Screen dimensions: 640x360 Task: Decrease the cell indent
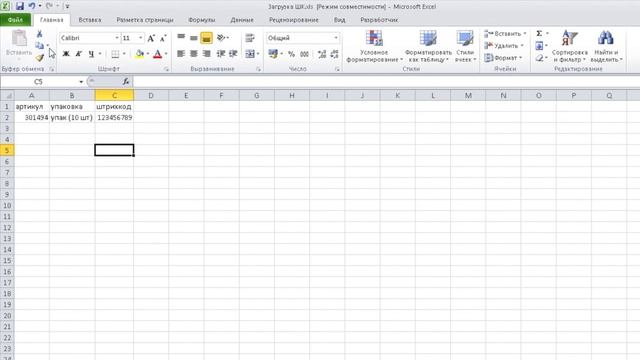[221, 54]
